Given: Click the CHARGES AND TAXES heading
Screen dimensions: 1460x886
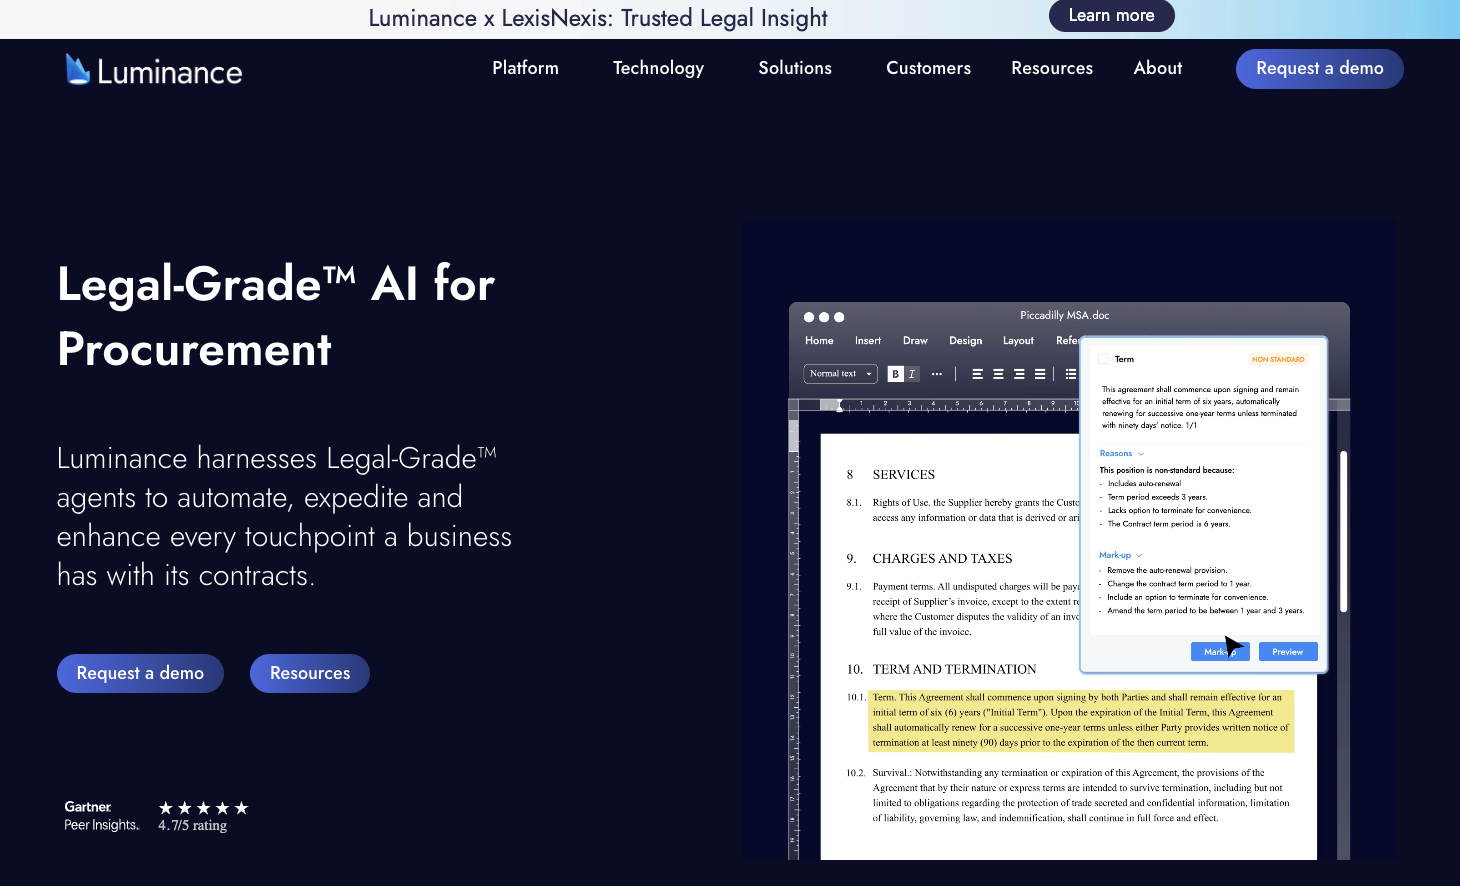Looking at the screenshot, I should 942,558.
